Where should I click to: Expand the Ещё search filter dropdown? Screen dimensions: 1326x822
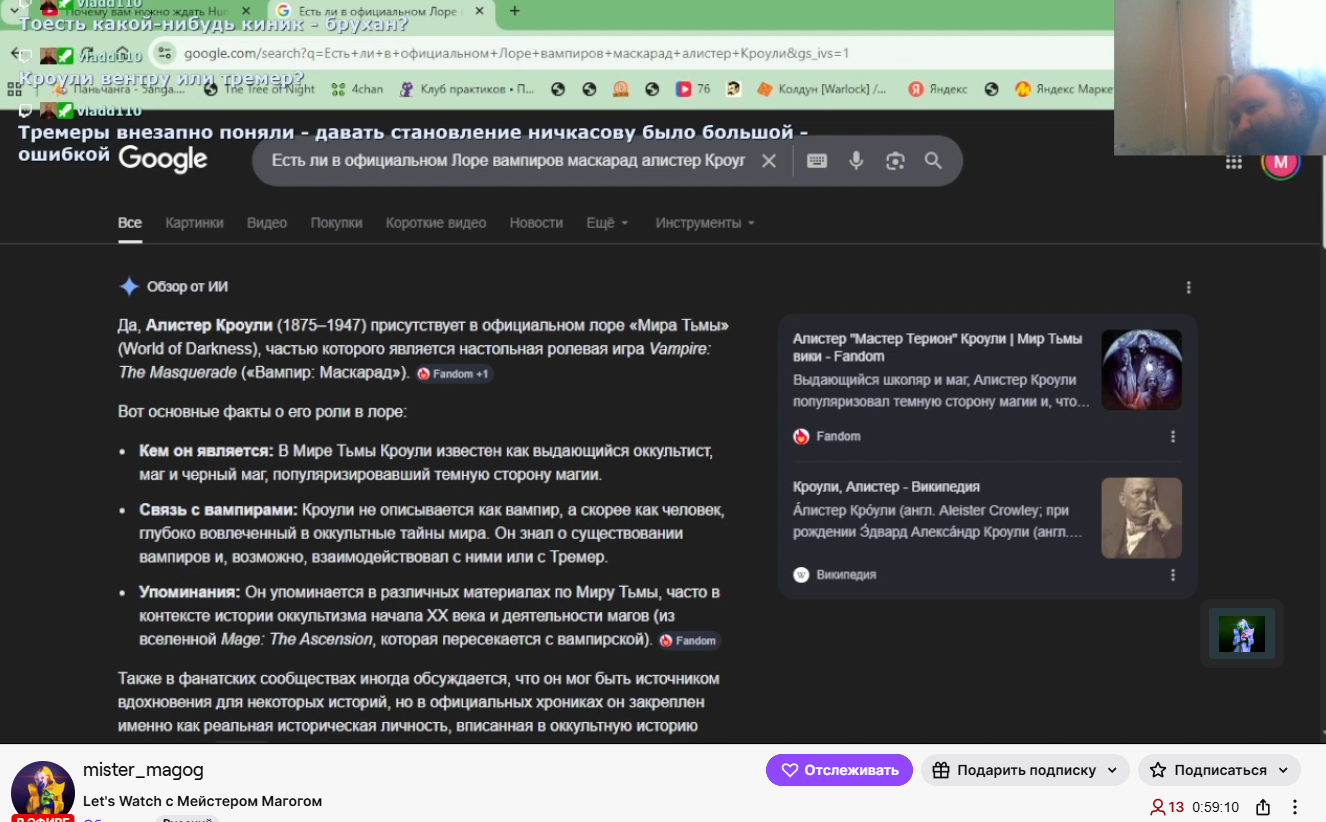(607, 223)
